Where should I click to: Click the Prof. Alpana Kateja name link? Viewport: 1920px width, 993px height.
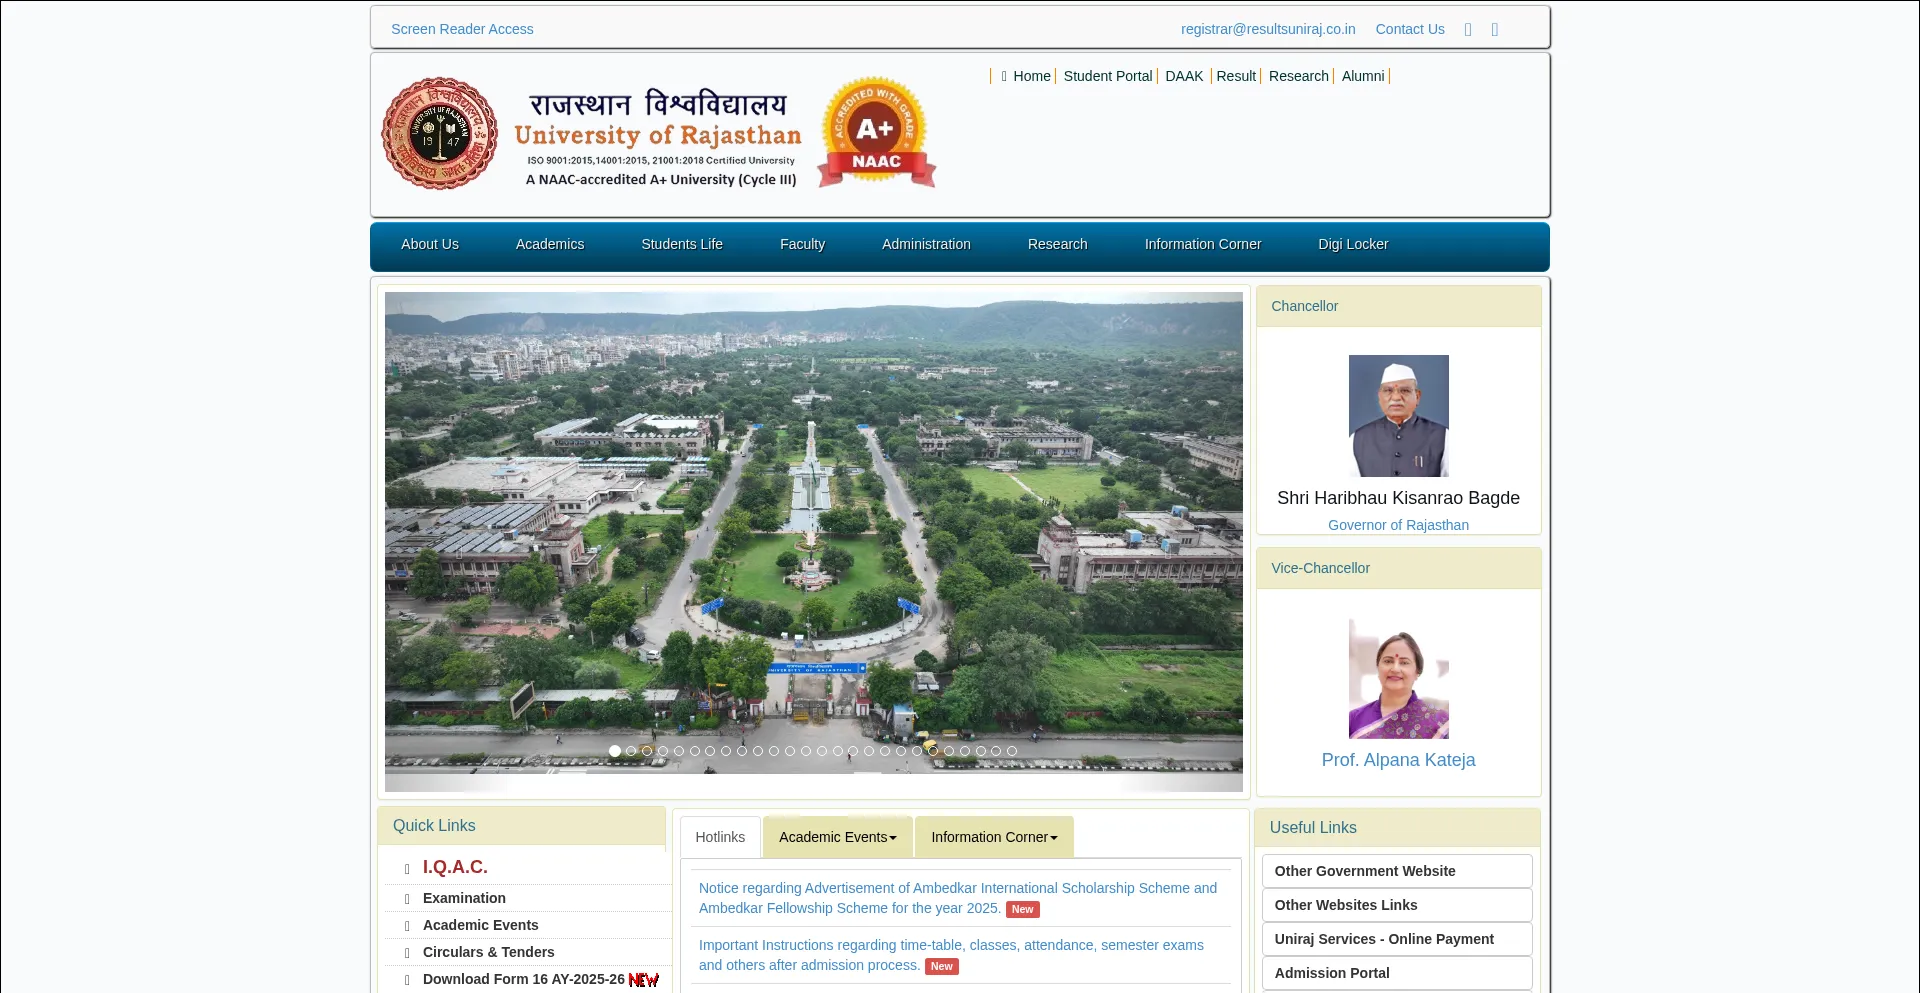pyautogui.click(x=1398, y=760)
